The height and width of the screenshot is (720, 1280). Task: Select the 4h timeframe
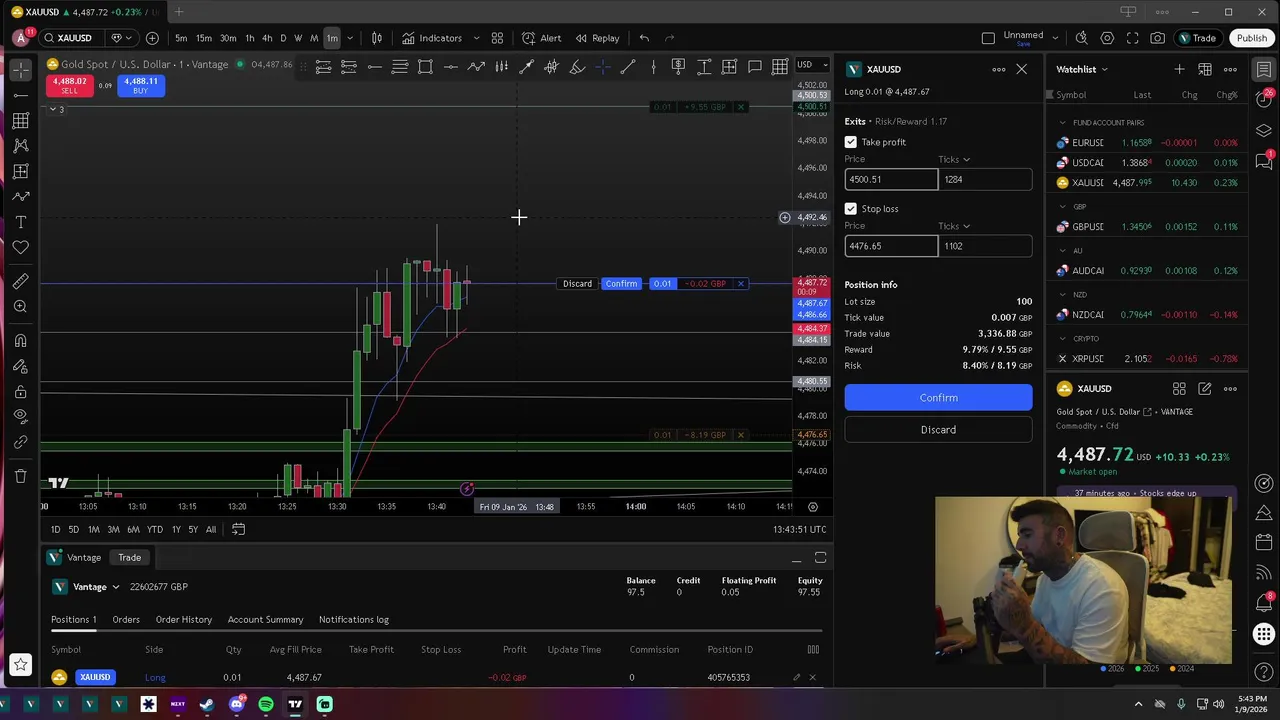click(267, 38)
